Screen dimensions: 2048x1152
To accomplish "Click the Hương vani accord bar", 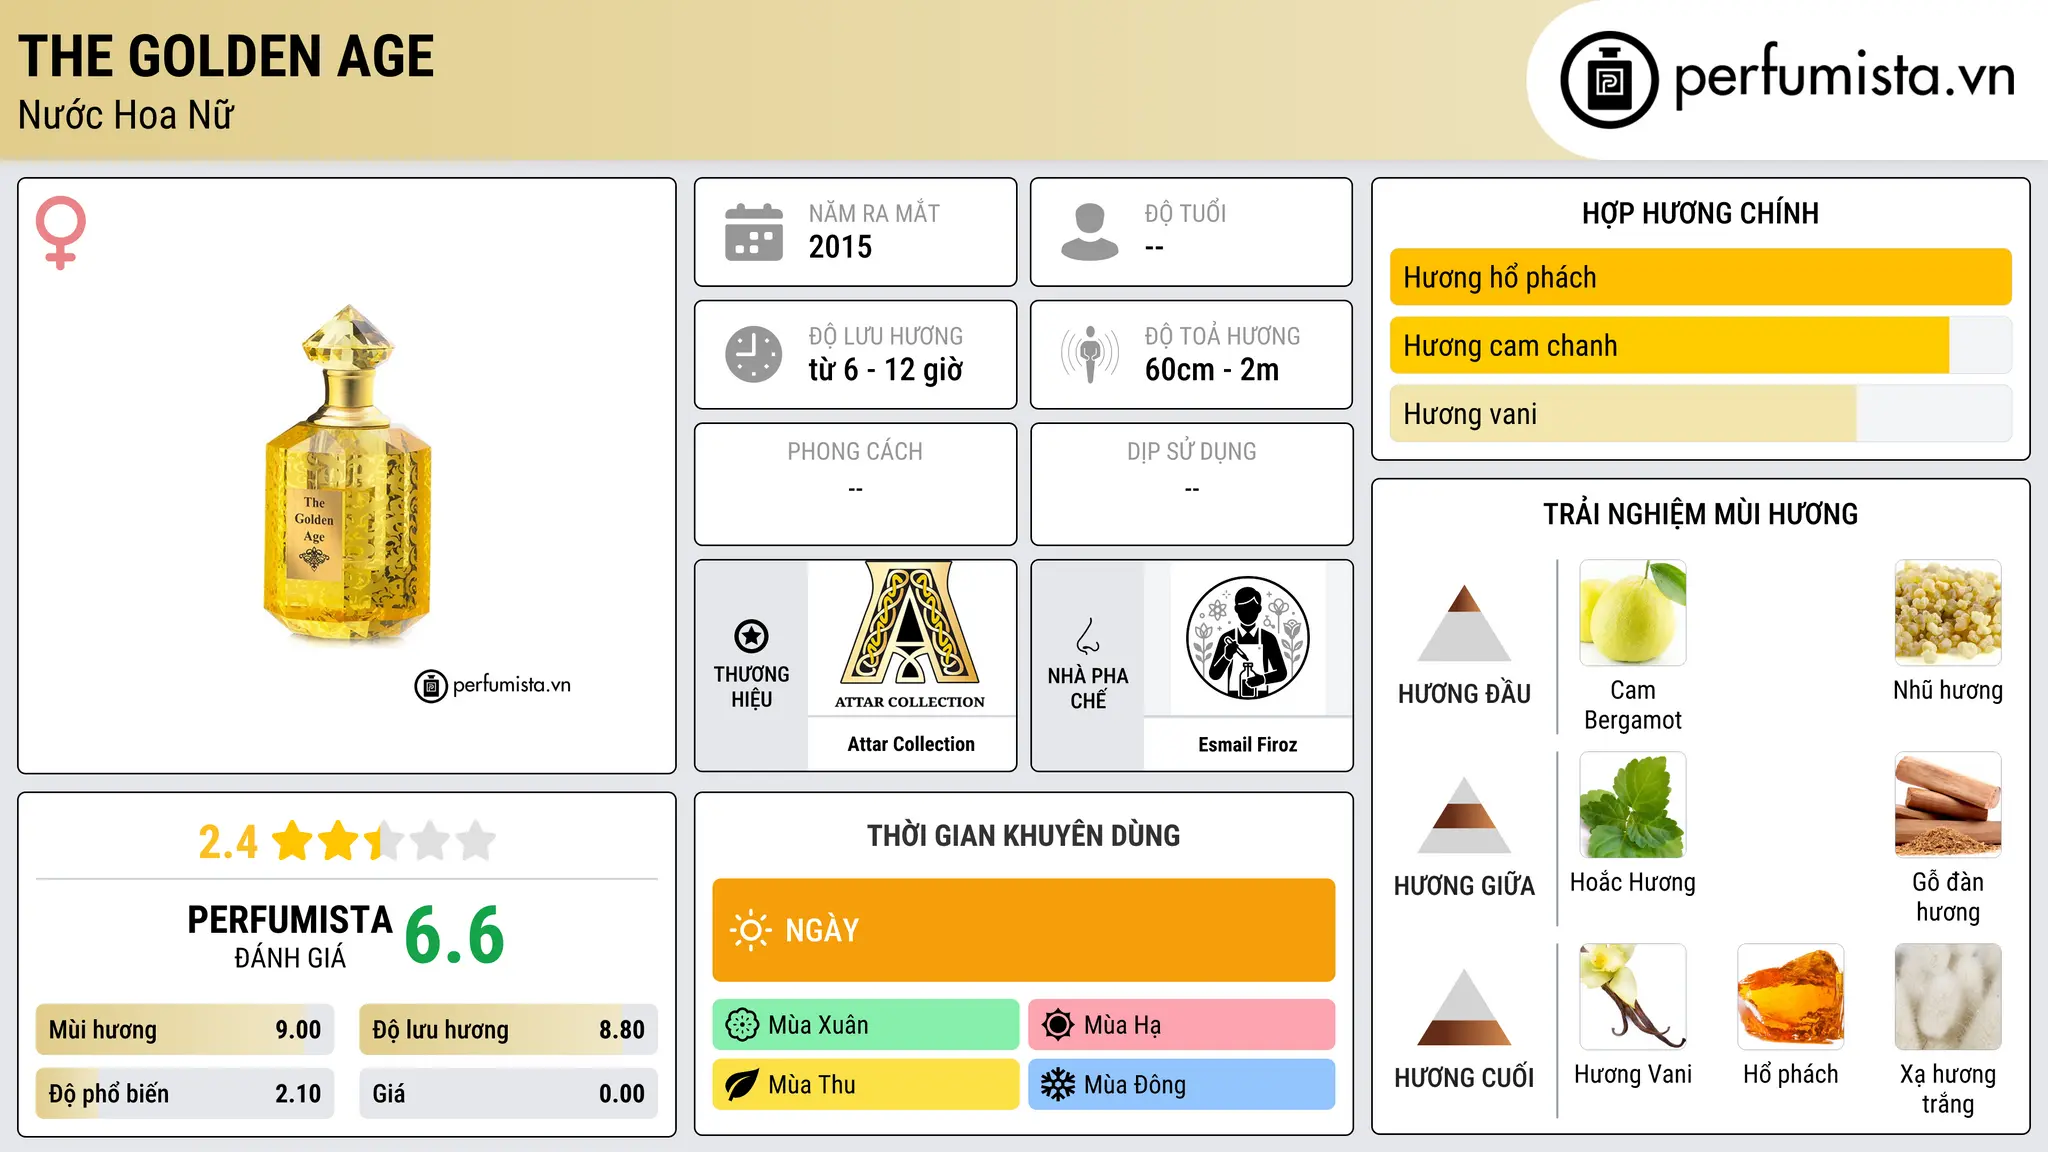I will [1701, 413].
